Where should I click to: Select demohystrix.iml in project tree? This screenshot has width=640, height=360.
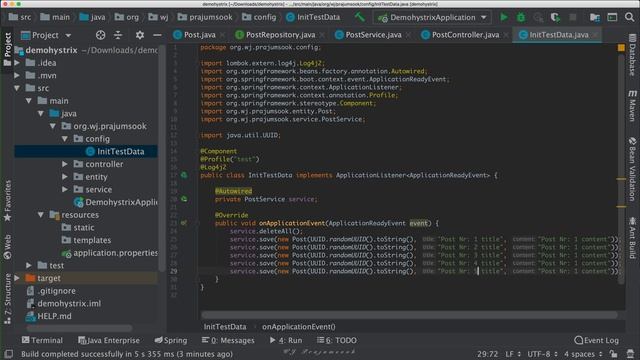[63, 303]
